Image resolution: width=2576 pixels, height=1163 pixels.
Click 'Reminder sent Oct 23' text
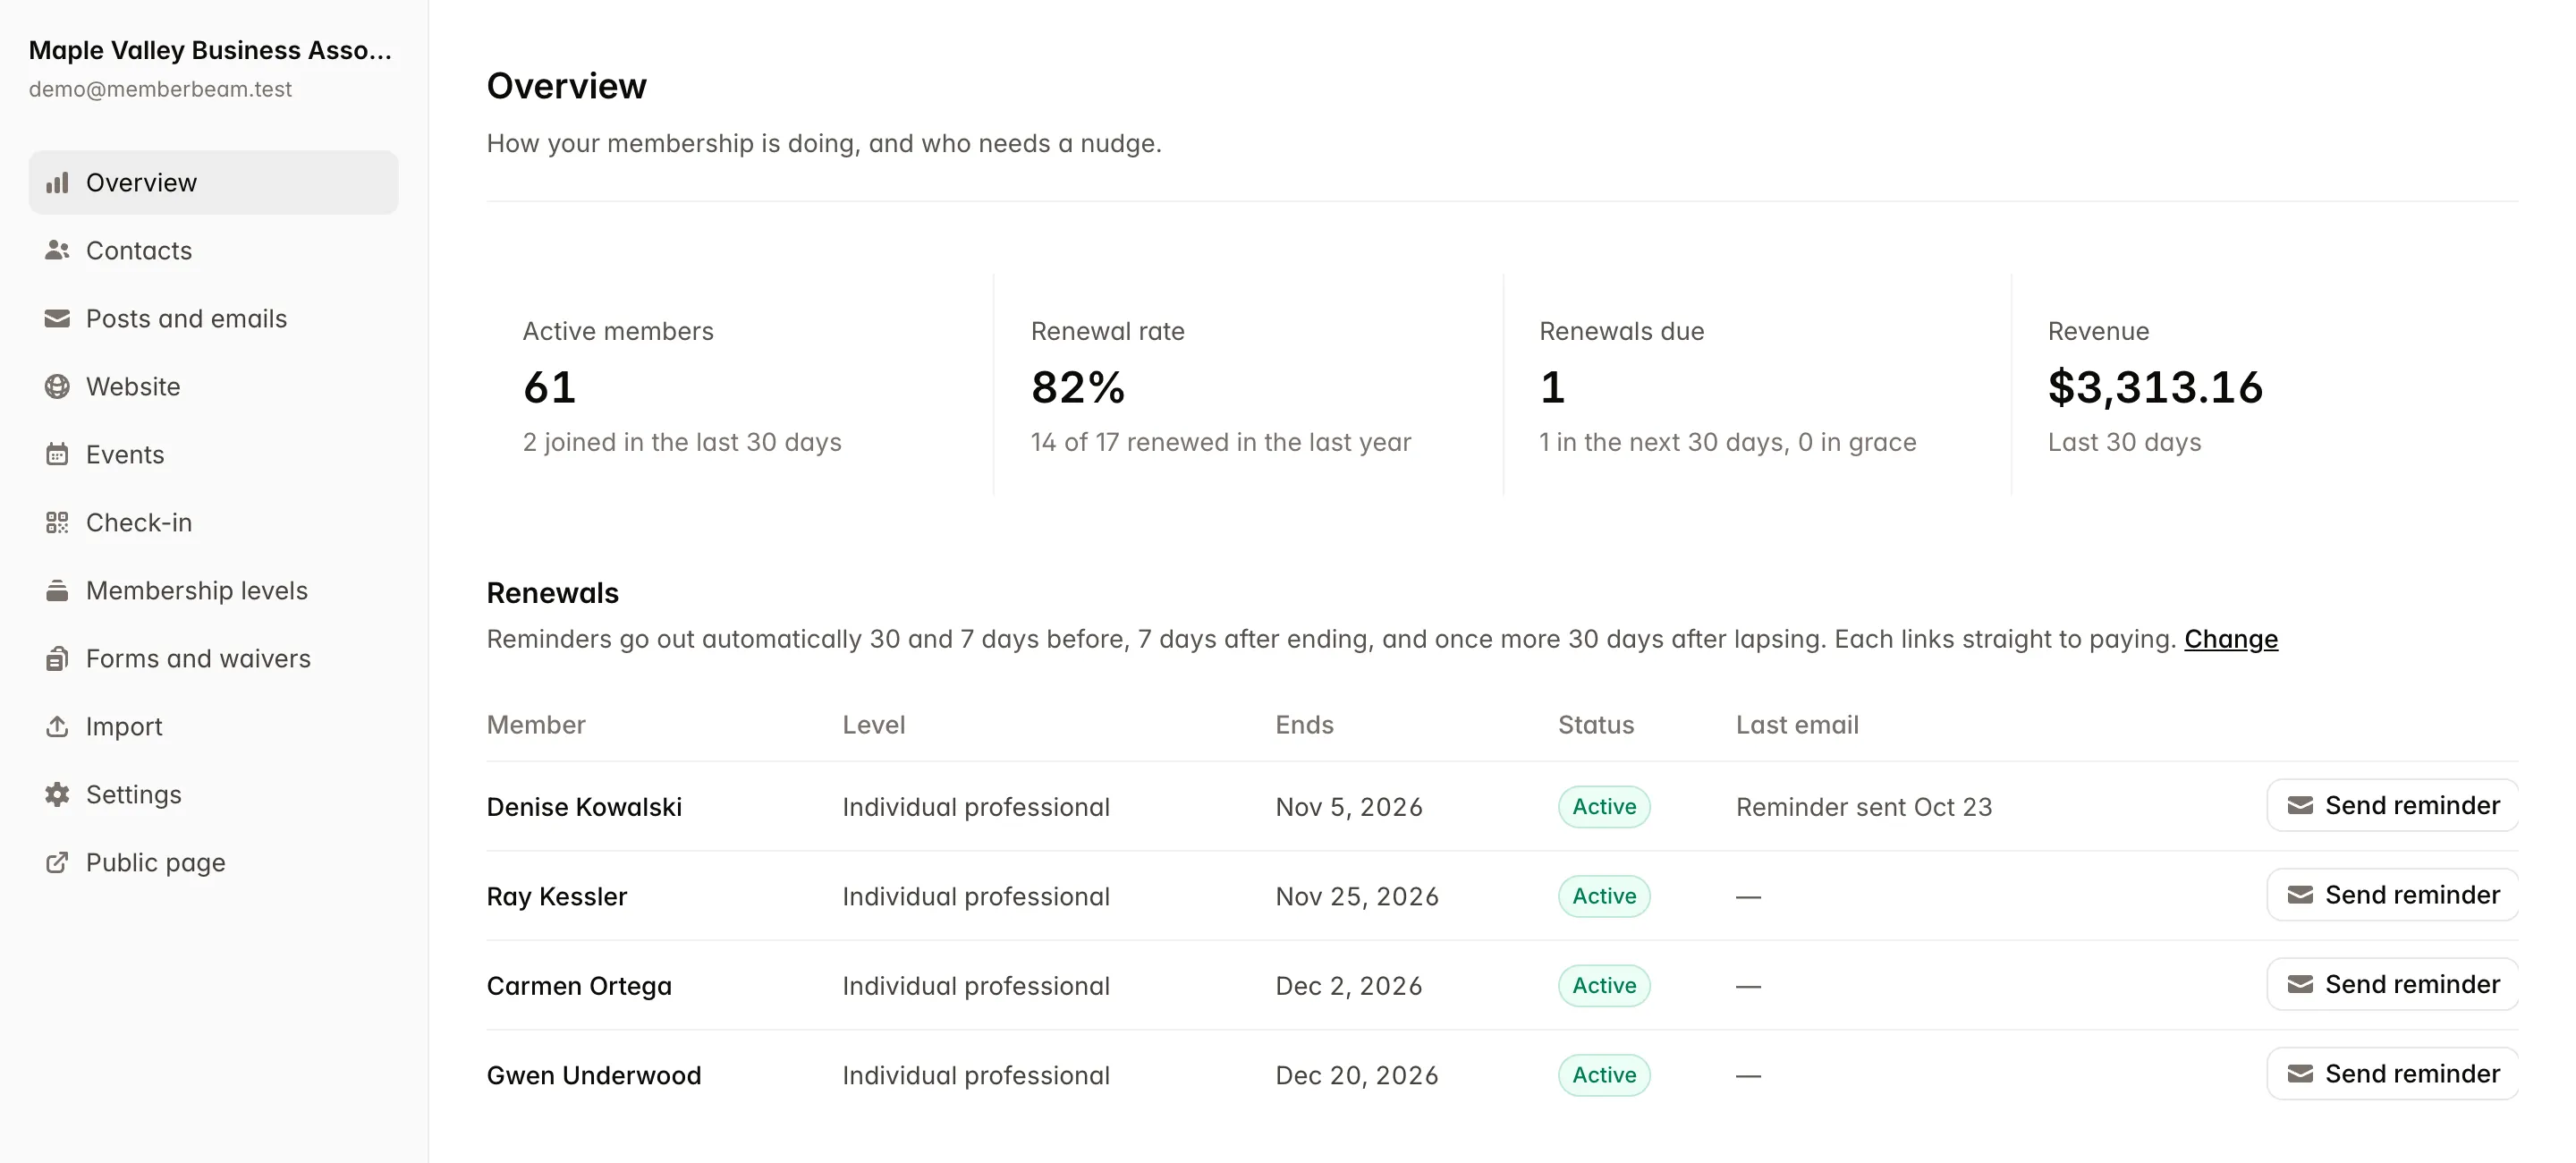[1864, 807]
